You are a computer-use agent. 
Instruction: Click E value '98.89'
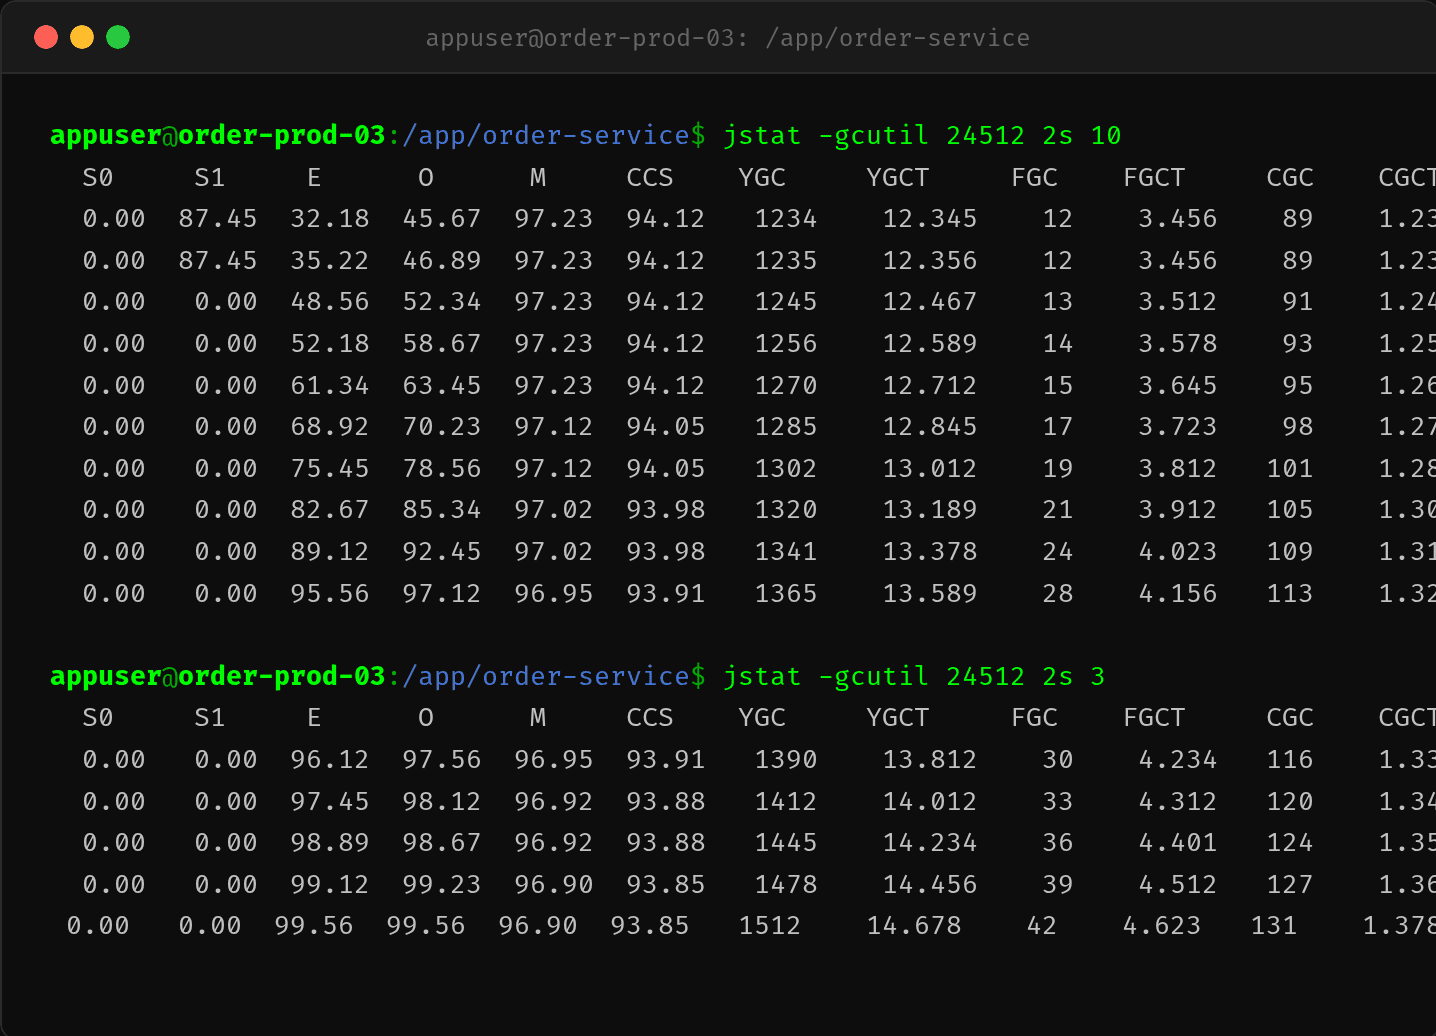tap(330, 842)
